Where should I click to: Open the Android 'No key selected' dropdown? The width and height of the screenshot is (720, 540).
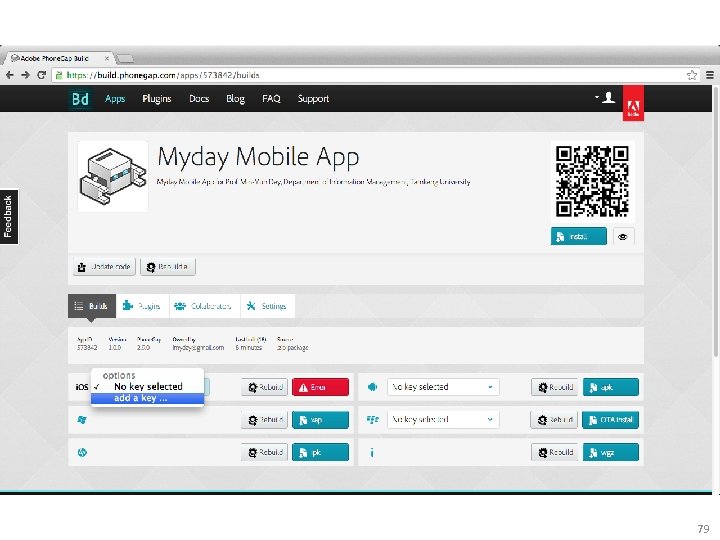pos(443,387)
